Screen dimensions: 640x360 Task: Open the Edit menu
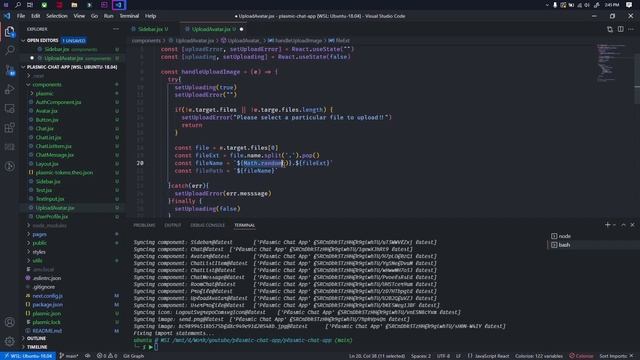point(36,16)
